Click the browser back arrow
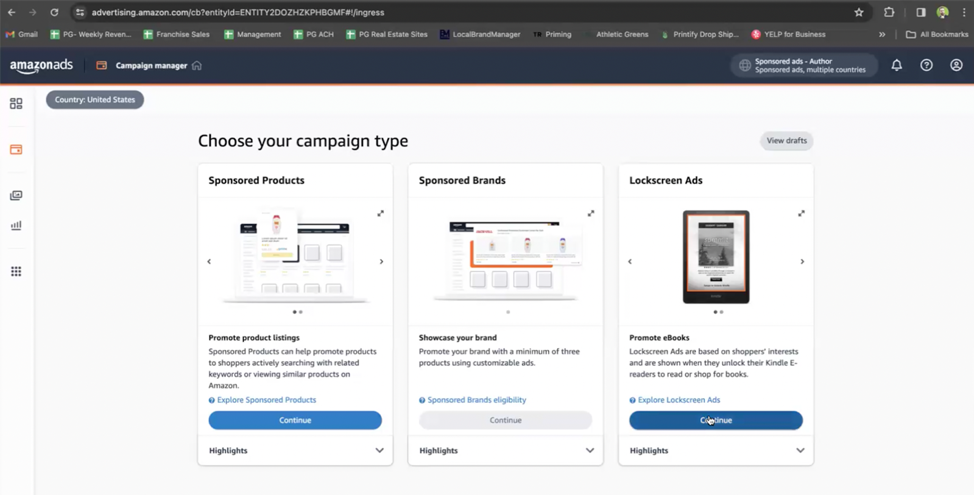974x495 pixels. [12, 12]
